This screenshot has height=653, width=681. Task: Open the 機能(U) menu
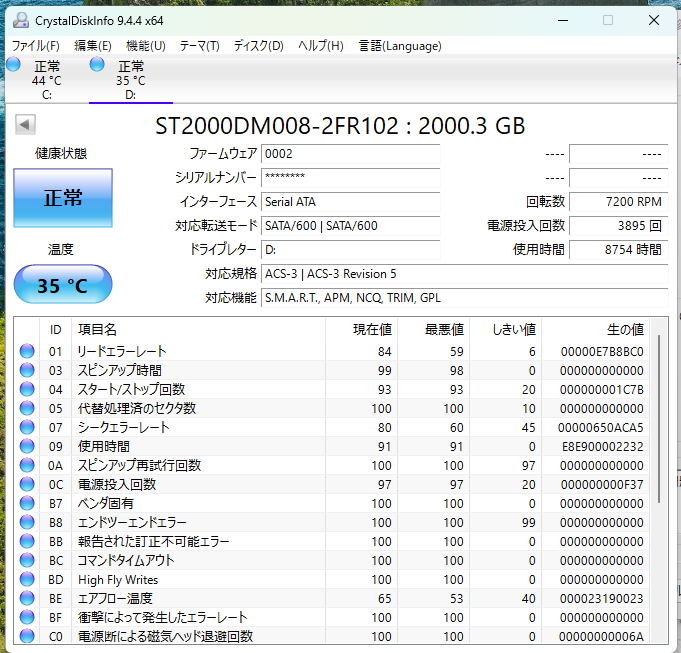145,46
